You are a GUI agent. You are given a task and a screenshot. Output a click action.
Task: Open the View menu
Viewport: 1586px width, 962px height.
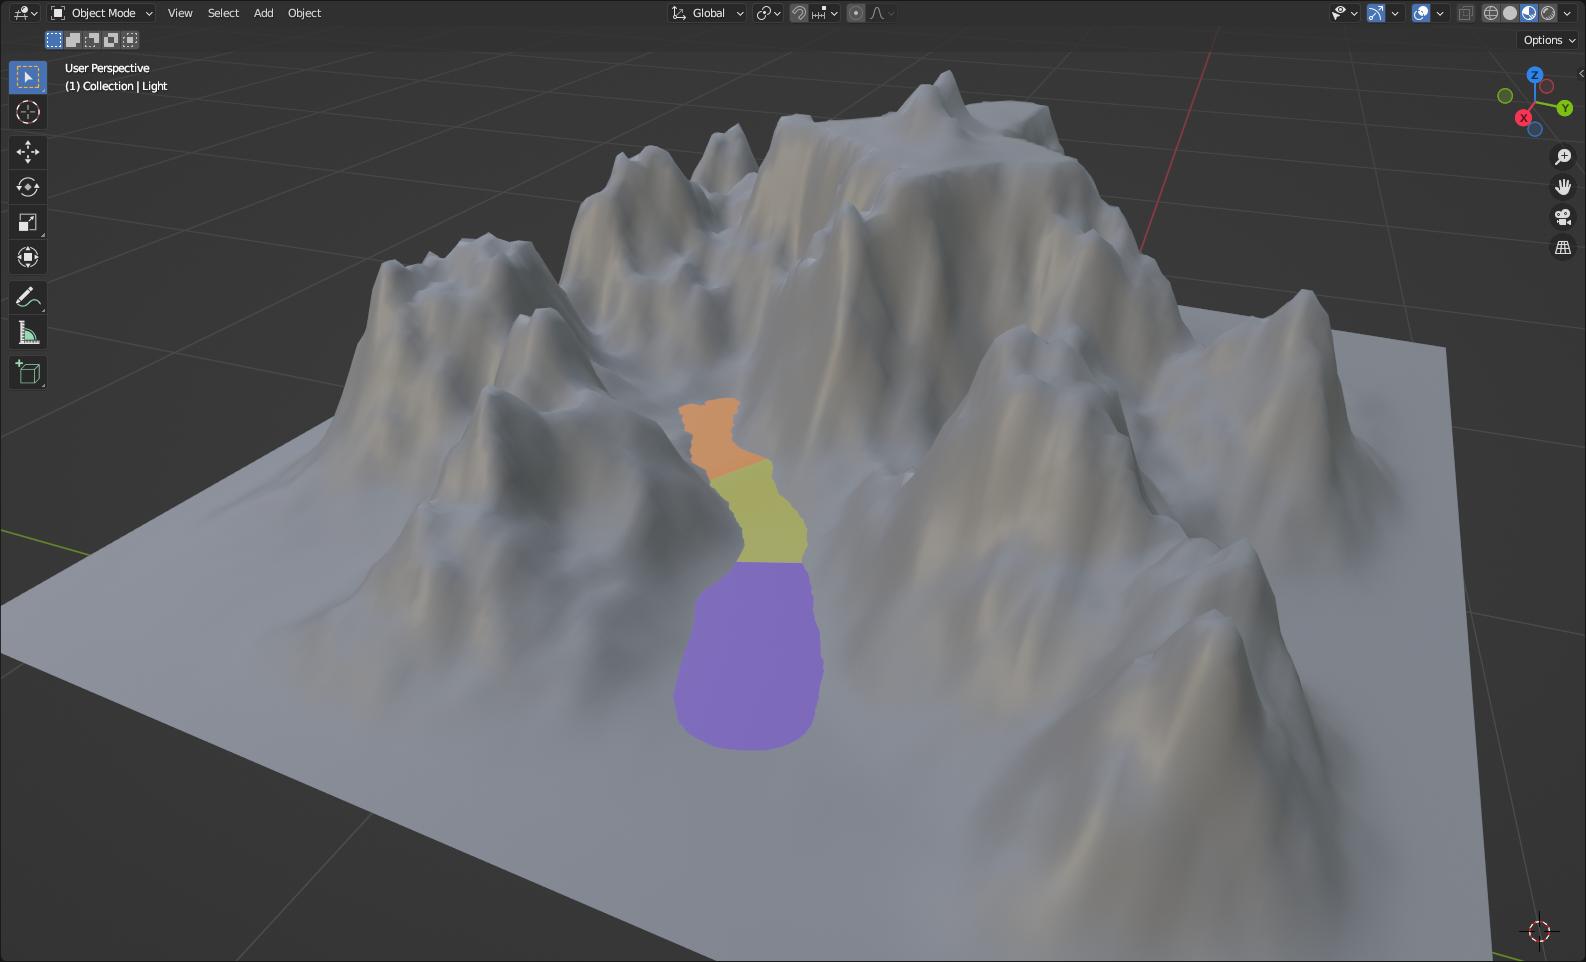coord(180,13)
